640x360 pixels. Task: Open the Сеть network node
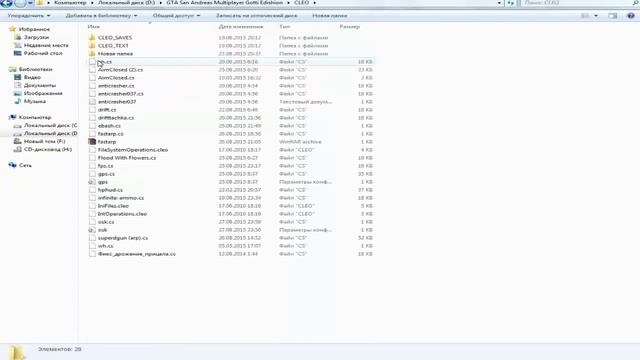[x=25, y=165]
